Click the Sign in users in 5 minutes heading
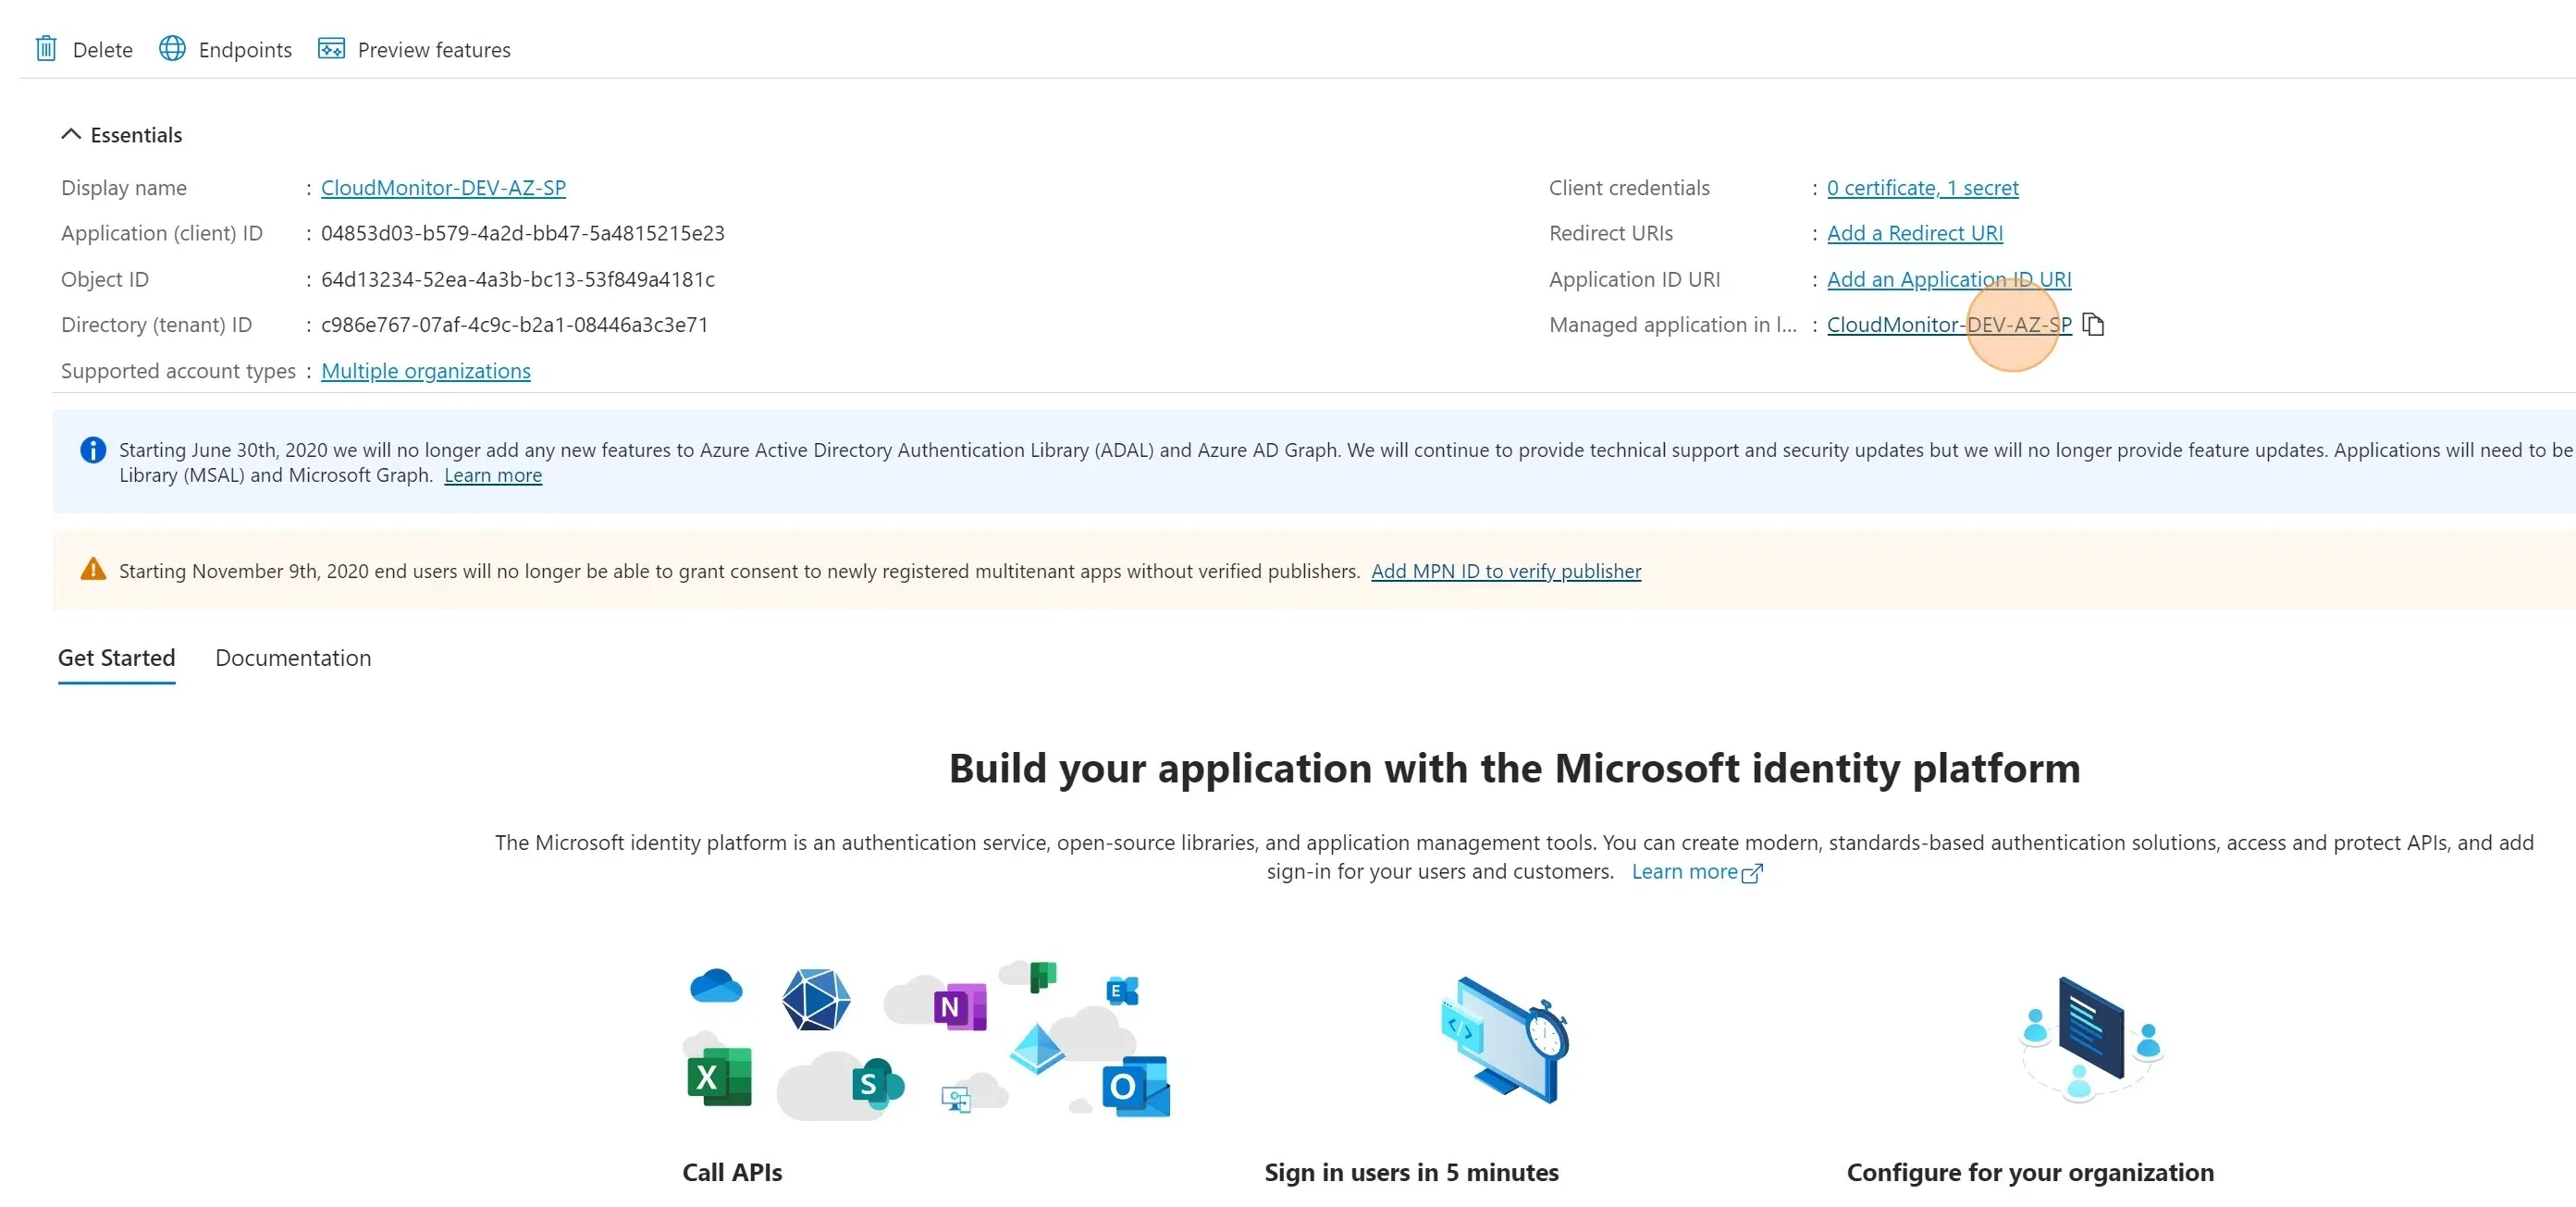 [x=1411, y=1172]
